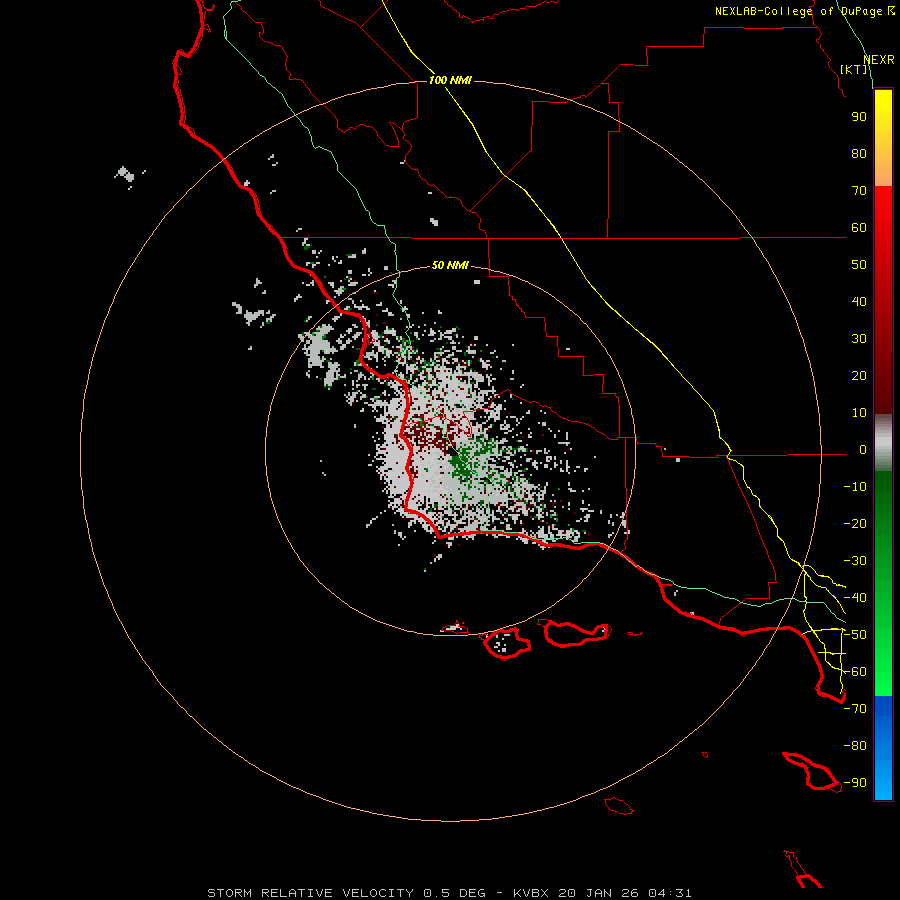Pick the blue segment of the color bar
This screenshot has height=900, width=900.
click(x=883, y=748)
